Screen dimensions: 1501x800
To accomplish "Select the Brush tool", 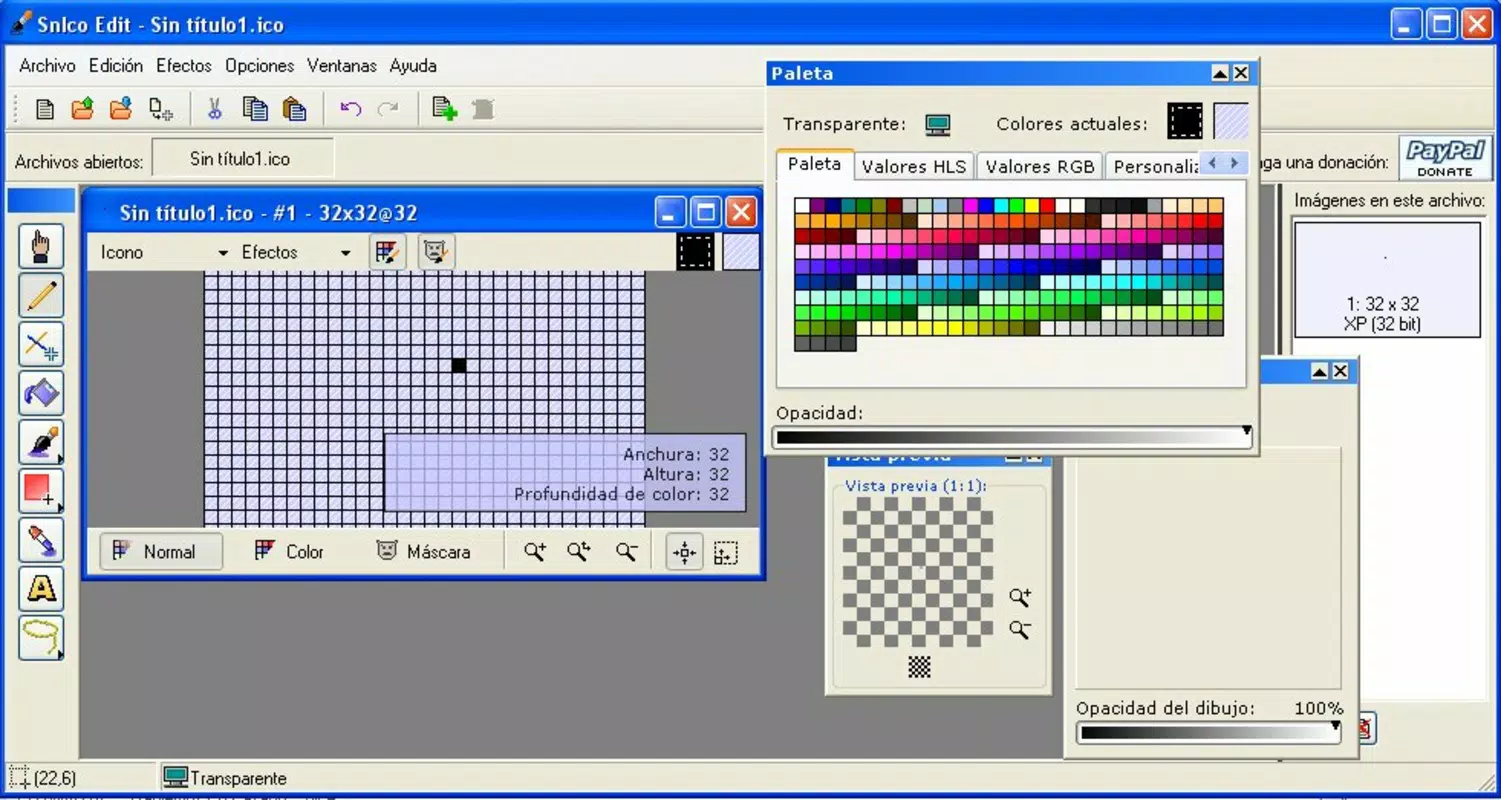I will [41, 442].
